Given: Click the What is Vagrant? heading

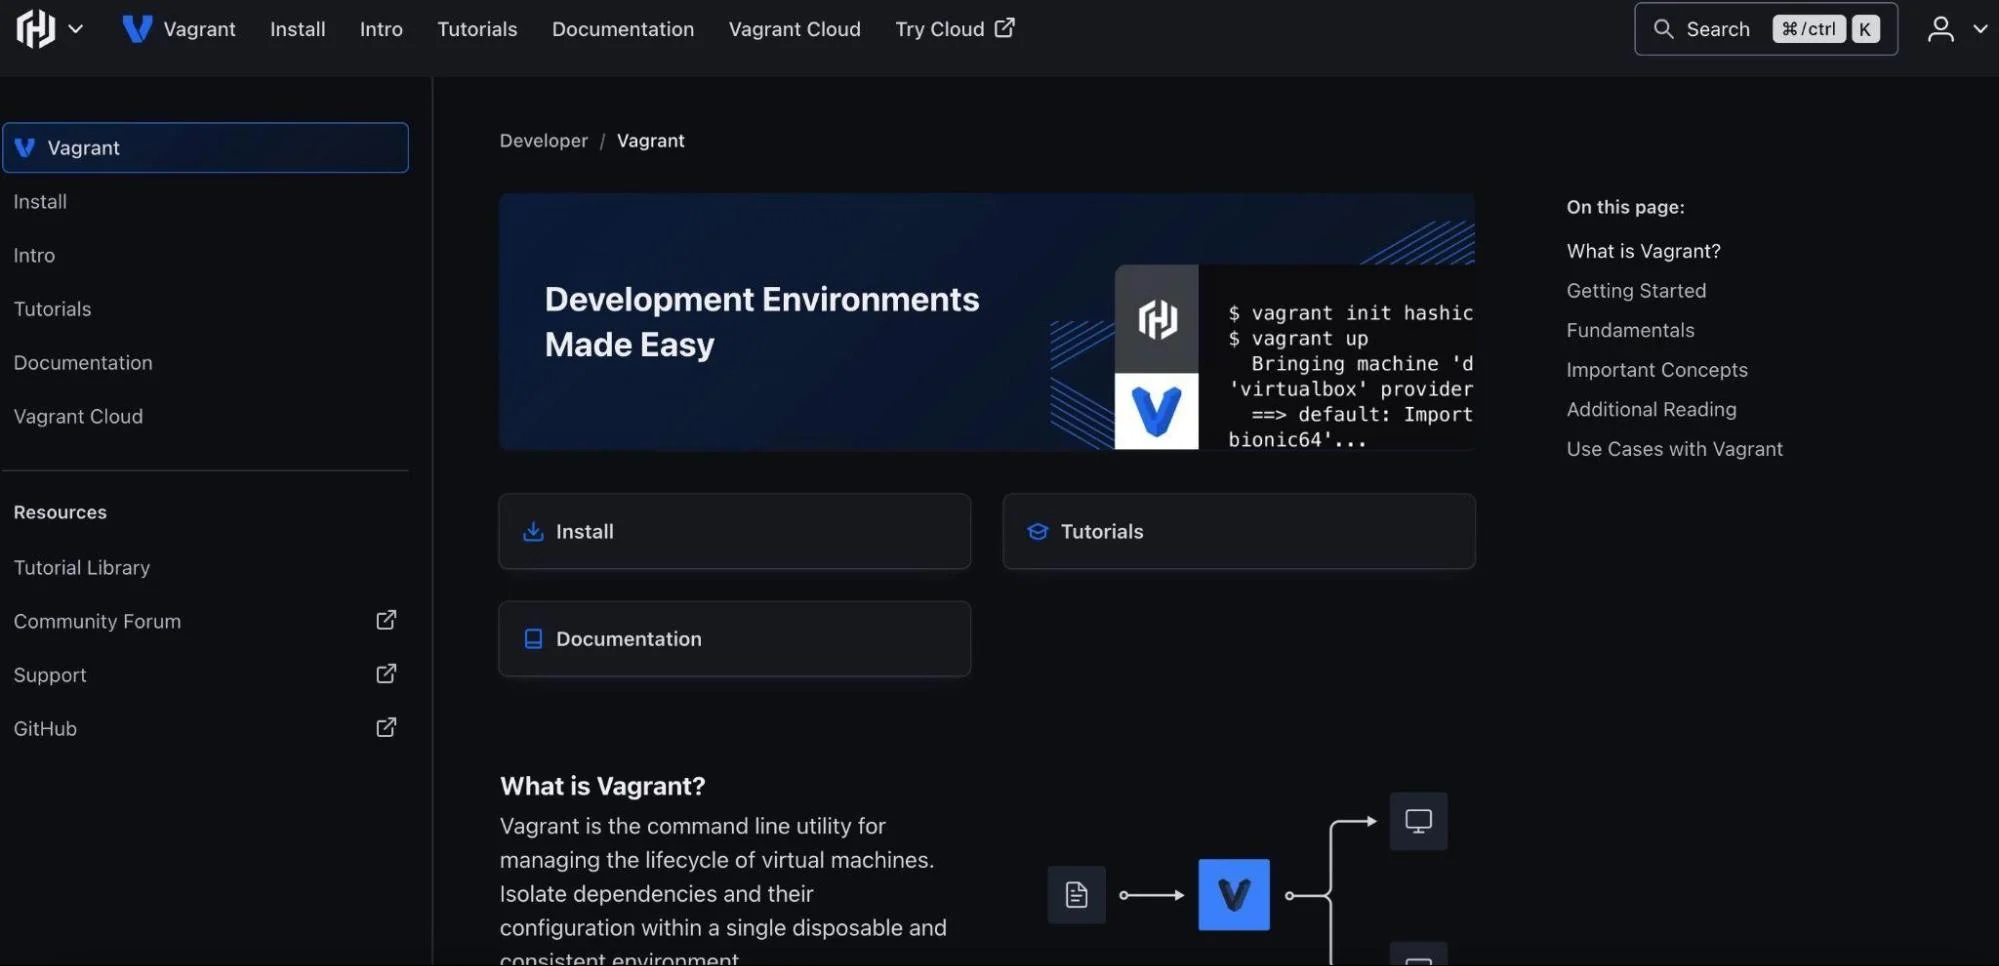Looking at the screenshot, I should [603, 787].
